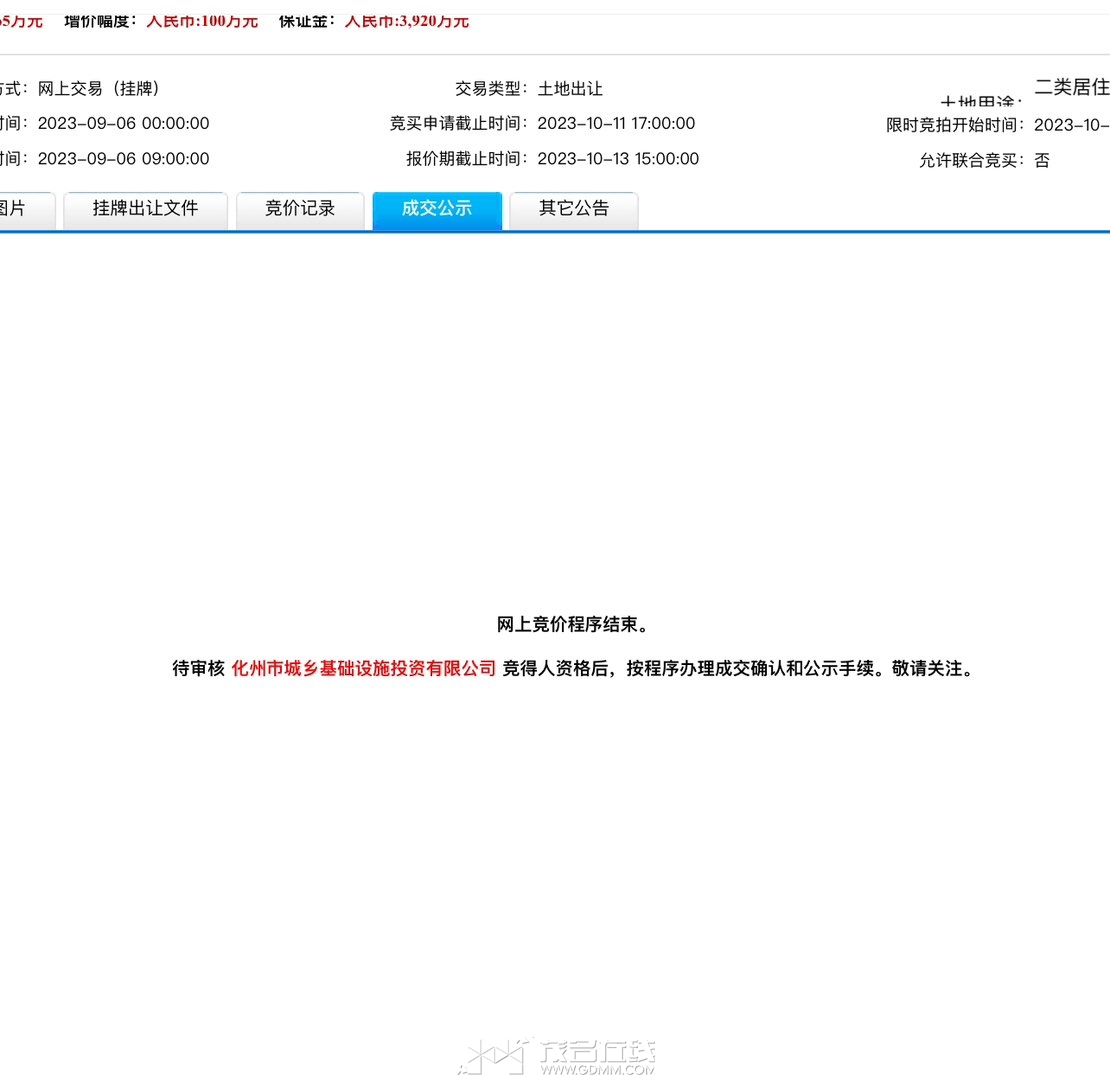Click the date 2023-09-06 09:00:00

pyautogui.click(x=123, y=159)
